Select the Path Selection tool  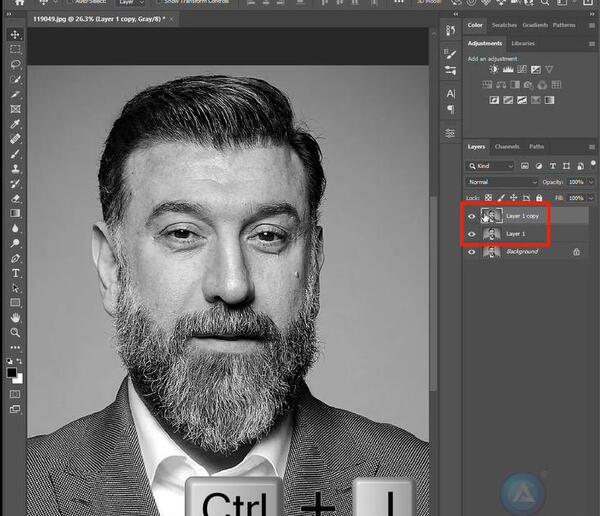(15, 288)
